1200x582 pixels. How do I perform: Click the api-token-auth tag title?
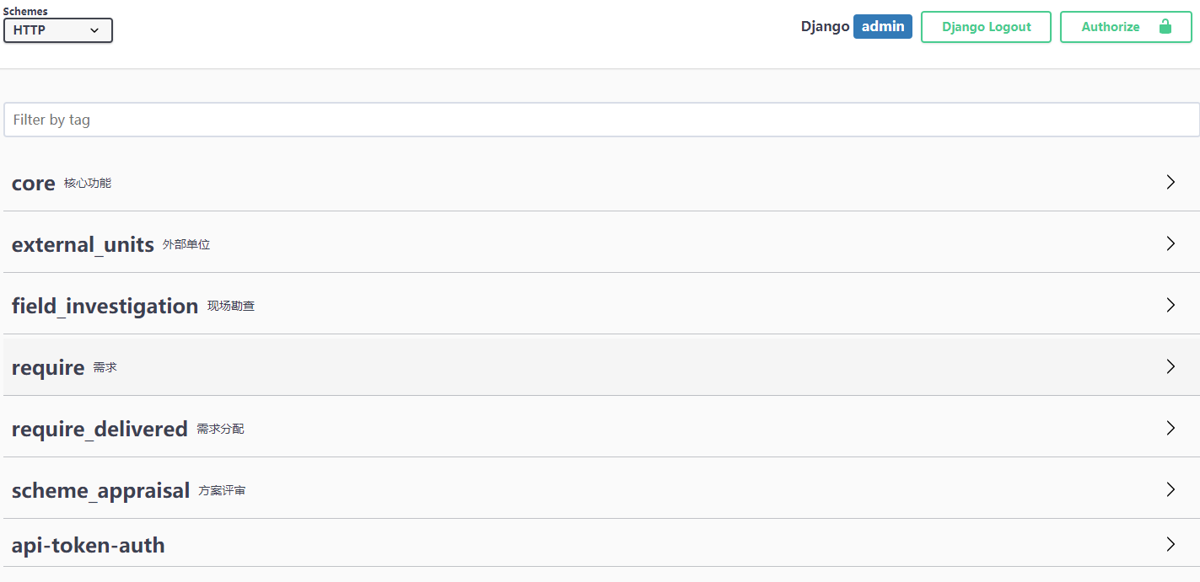[88, 545]
